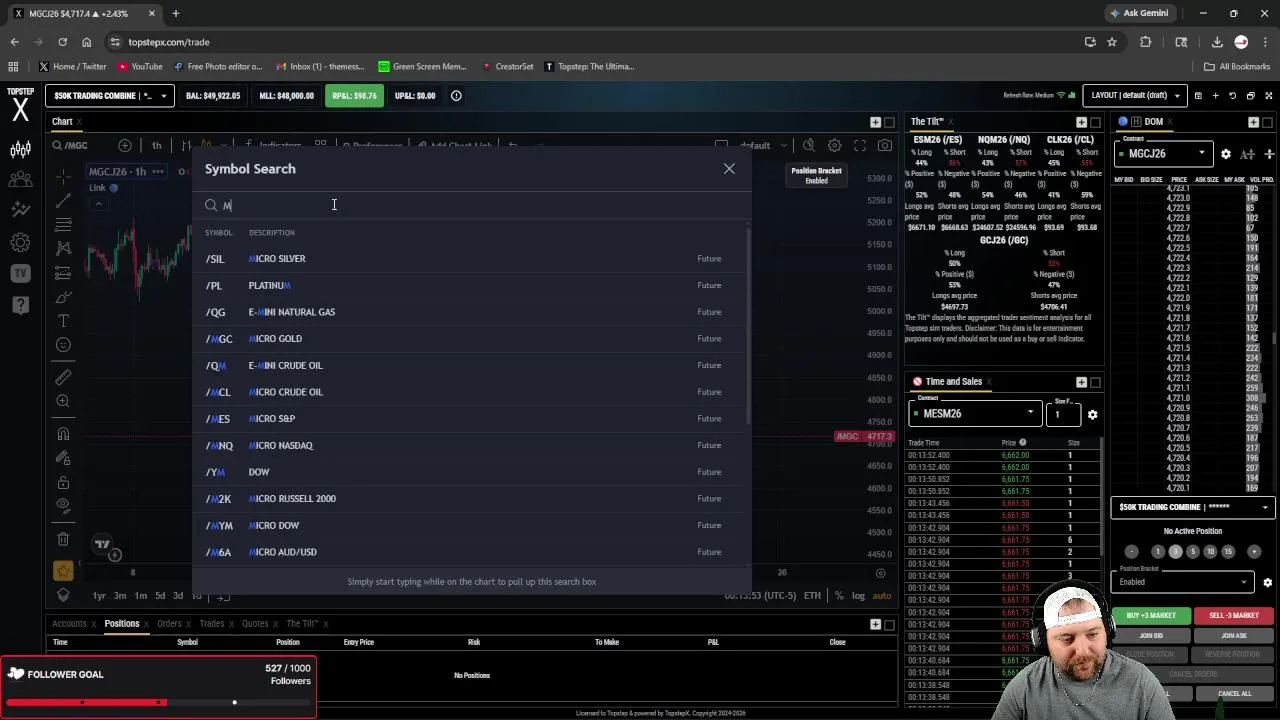1280x720 pixels.
Task: Select /YM Dow future
Action: pyautogui.click(x=472, y=472)
